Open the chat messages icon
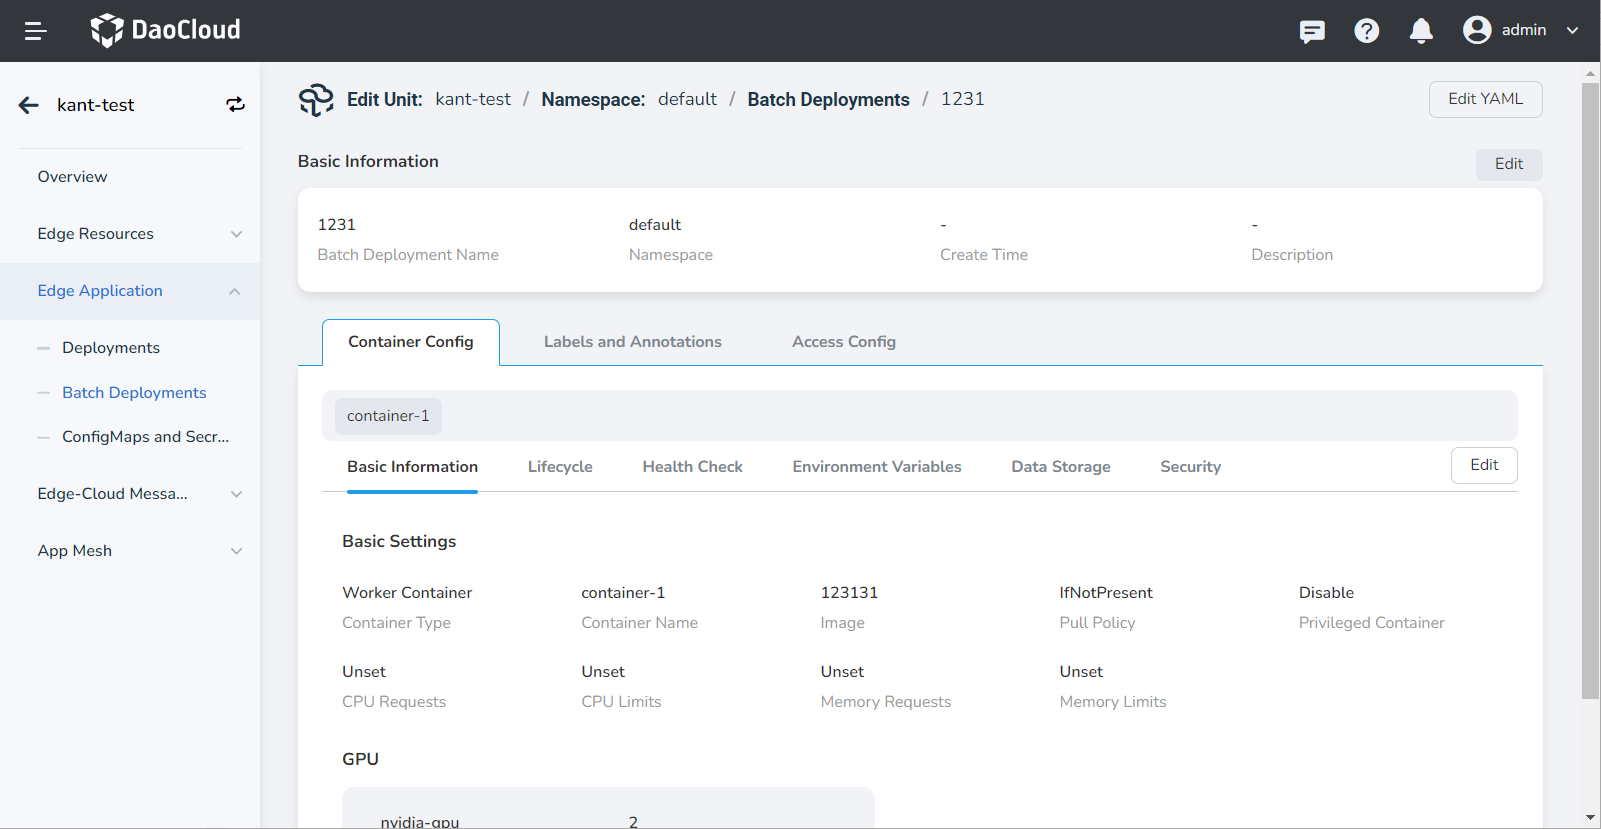The width and height of the screenshot is (1601, 829). coord(1312,31)
